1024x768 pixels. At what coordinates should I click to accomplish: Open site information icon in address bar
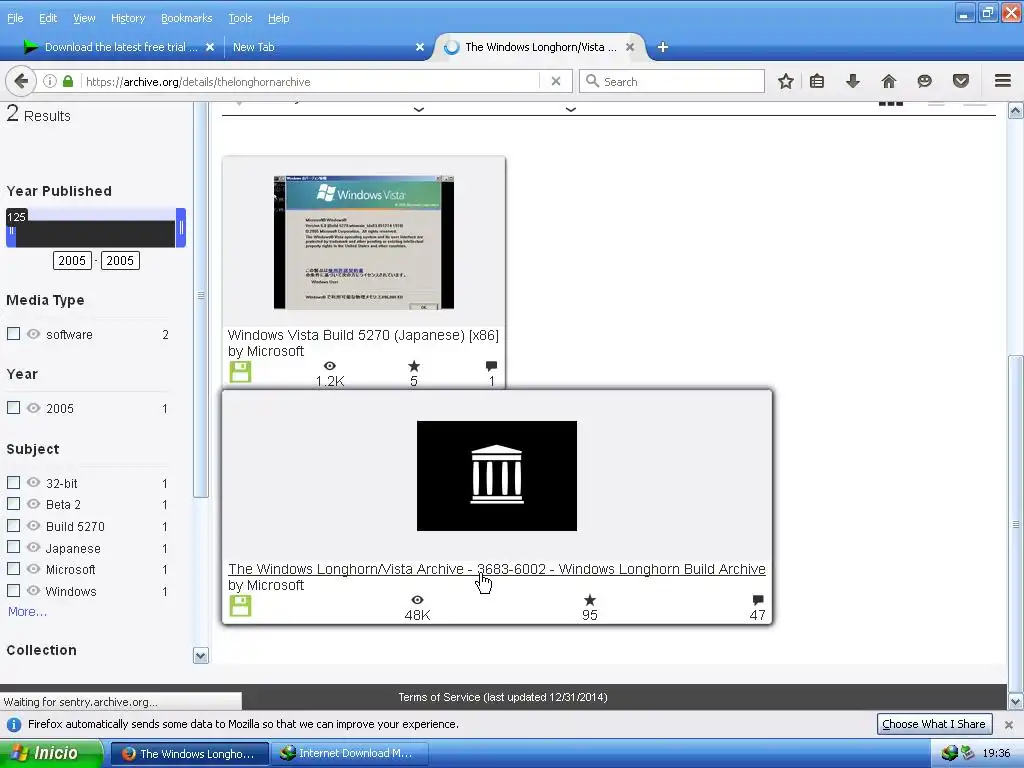(x=50, y=81)
